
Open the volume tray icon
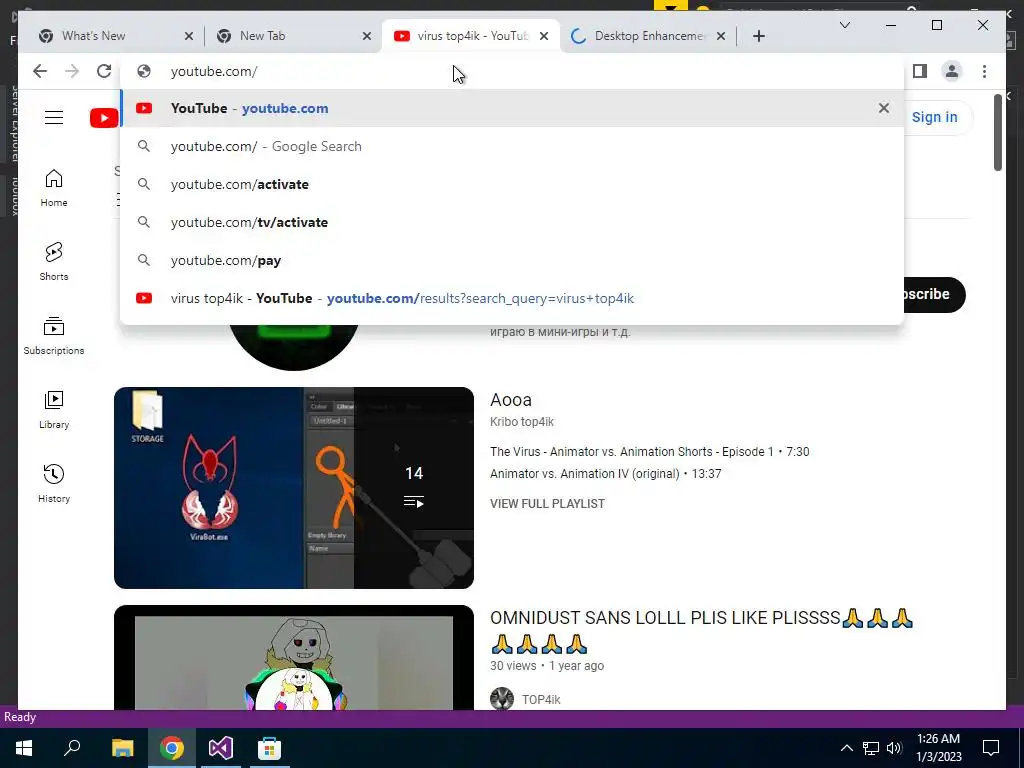click(x=894, y=748)
